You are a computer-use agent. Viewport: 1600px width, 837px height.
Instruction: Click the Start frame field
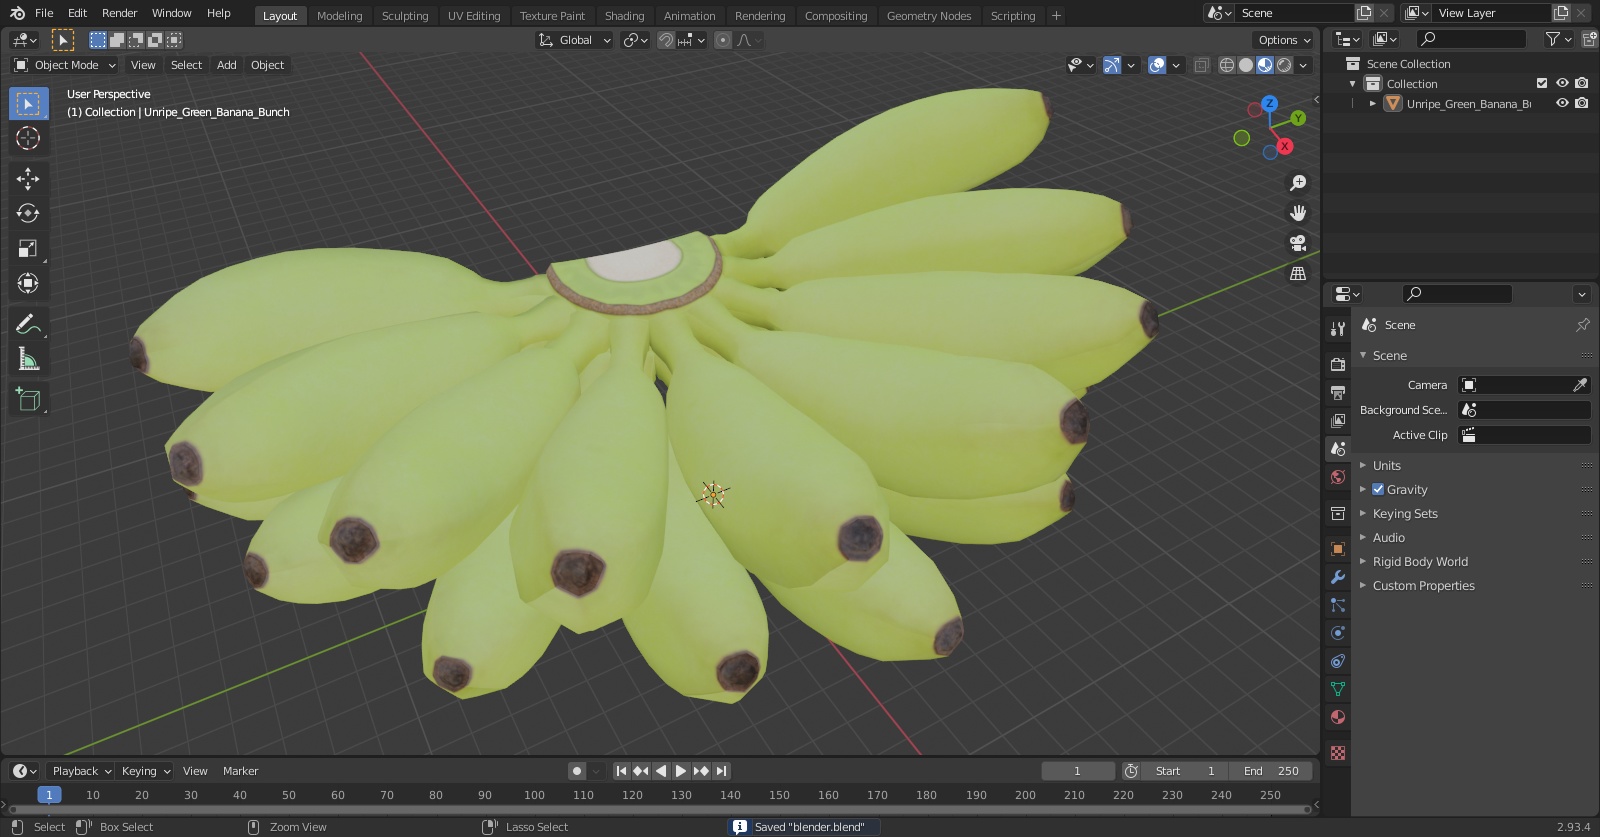(x=1184, y=771)
